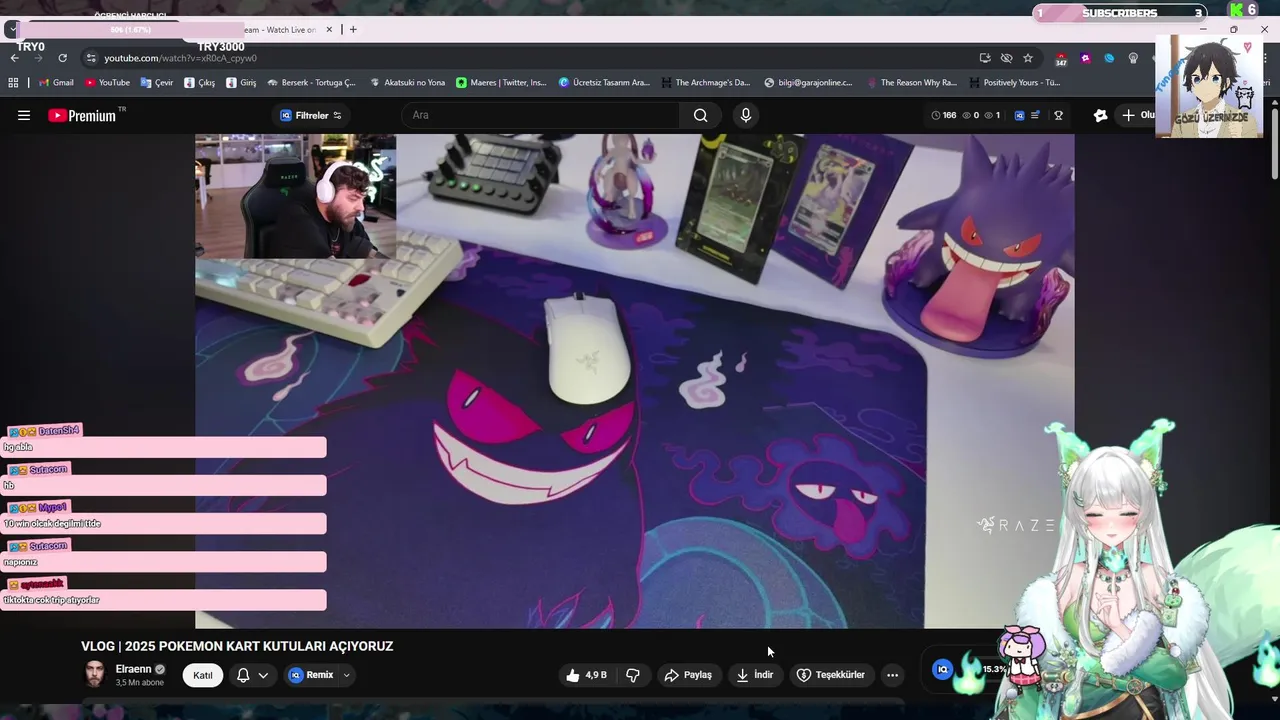Open the lightbulb extension icon

(x=1133, y=58)
